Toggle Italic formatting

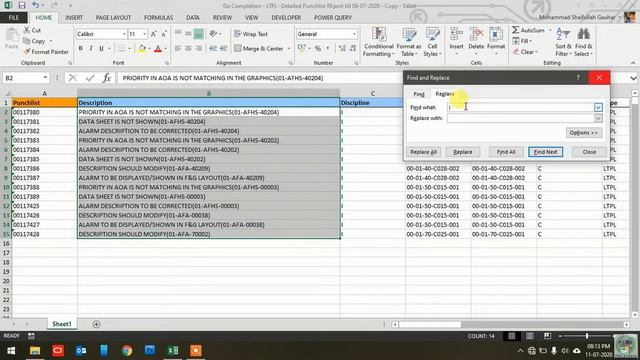click(91, 49)
